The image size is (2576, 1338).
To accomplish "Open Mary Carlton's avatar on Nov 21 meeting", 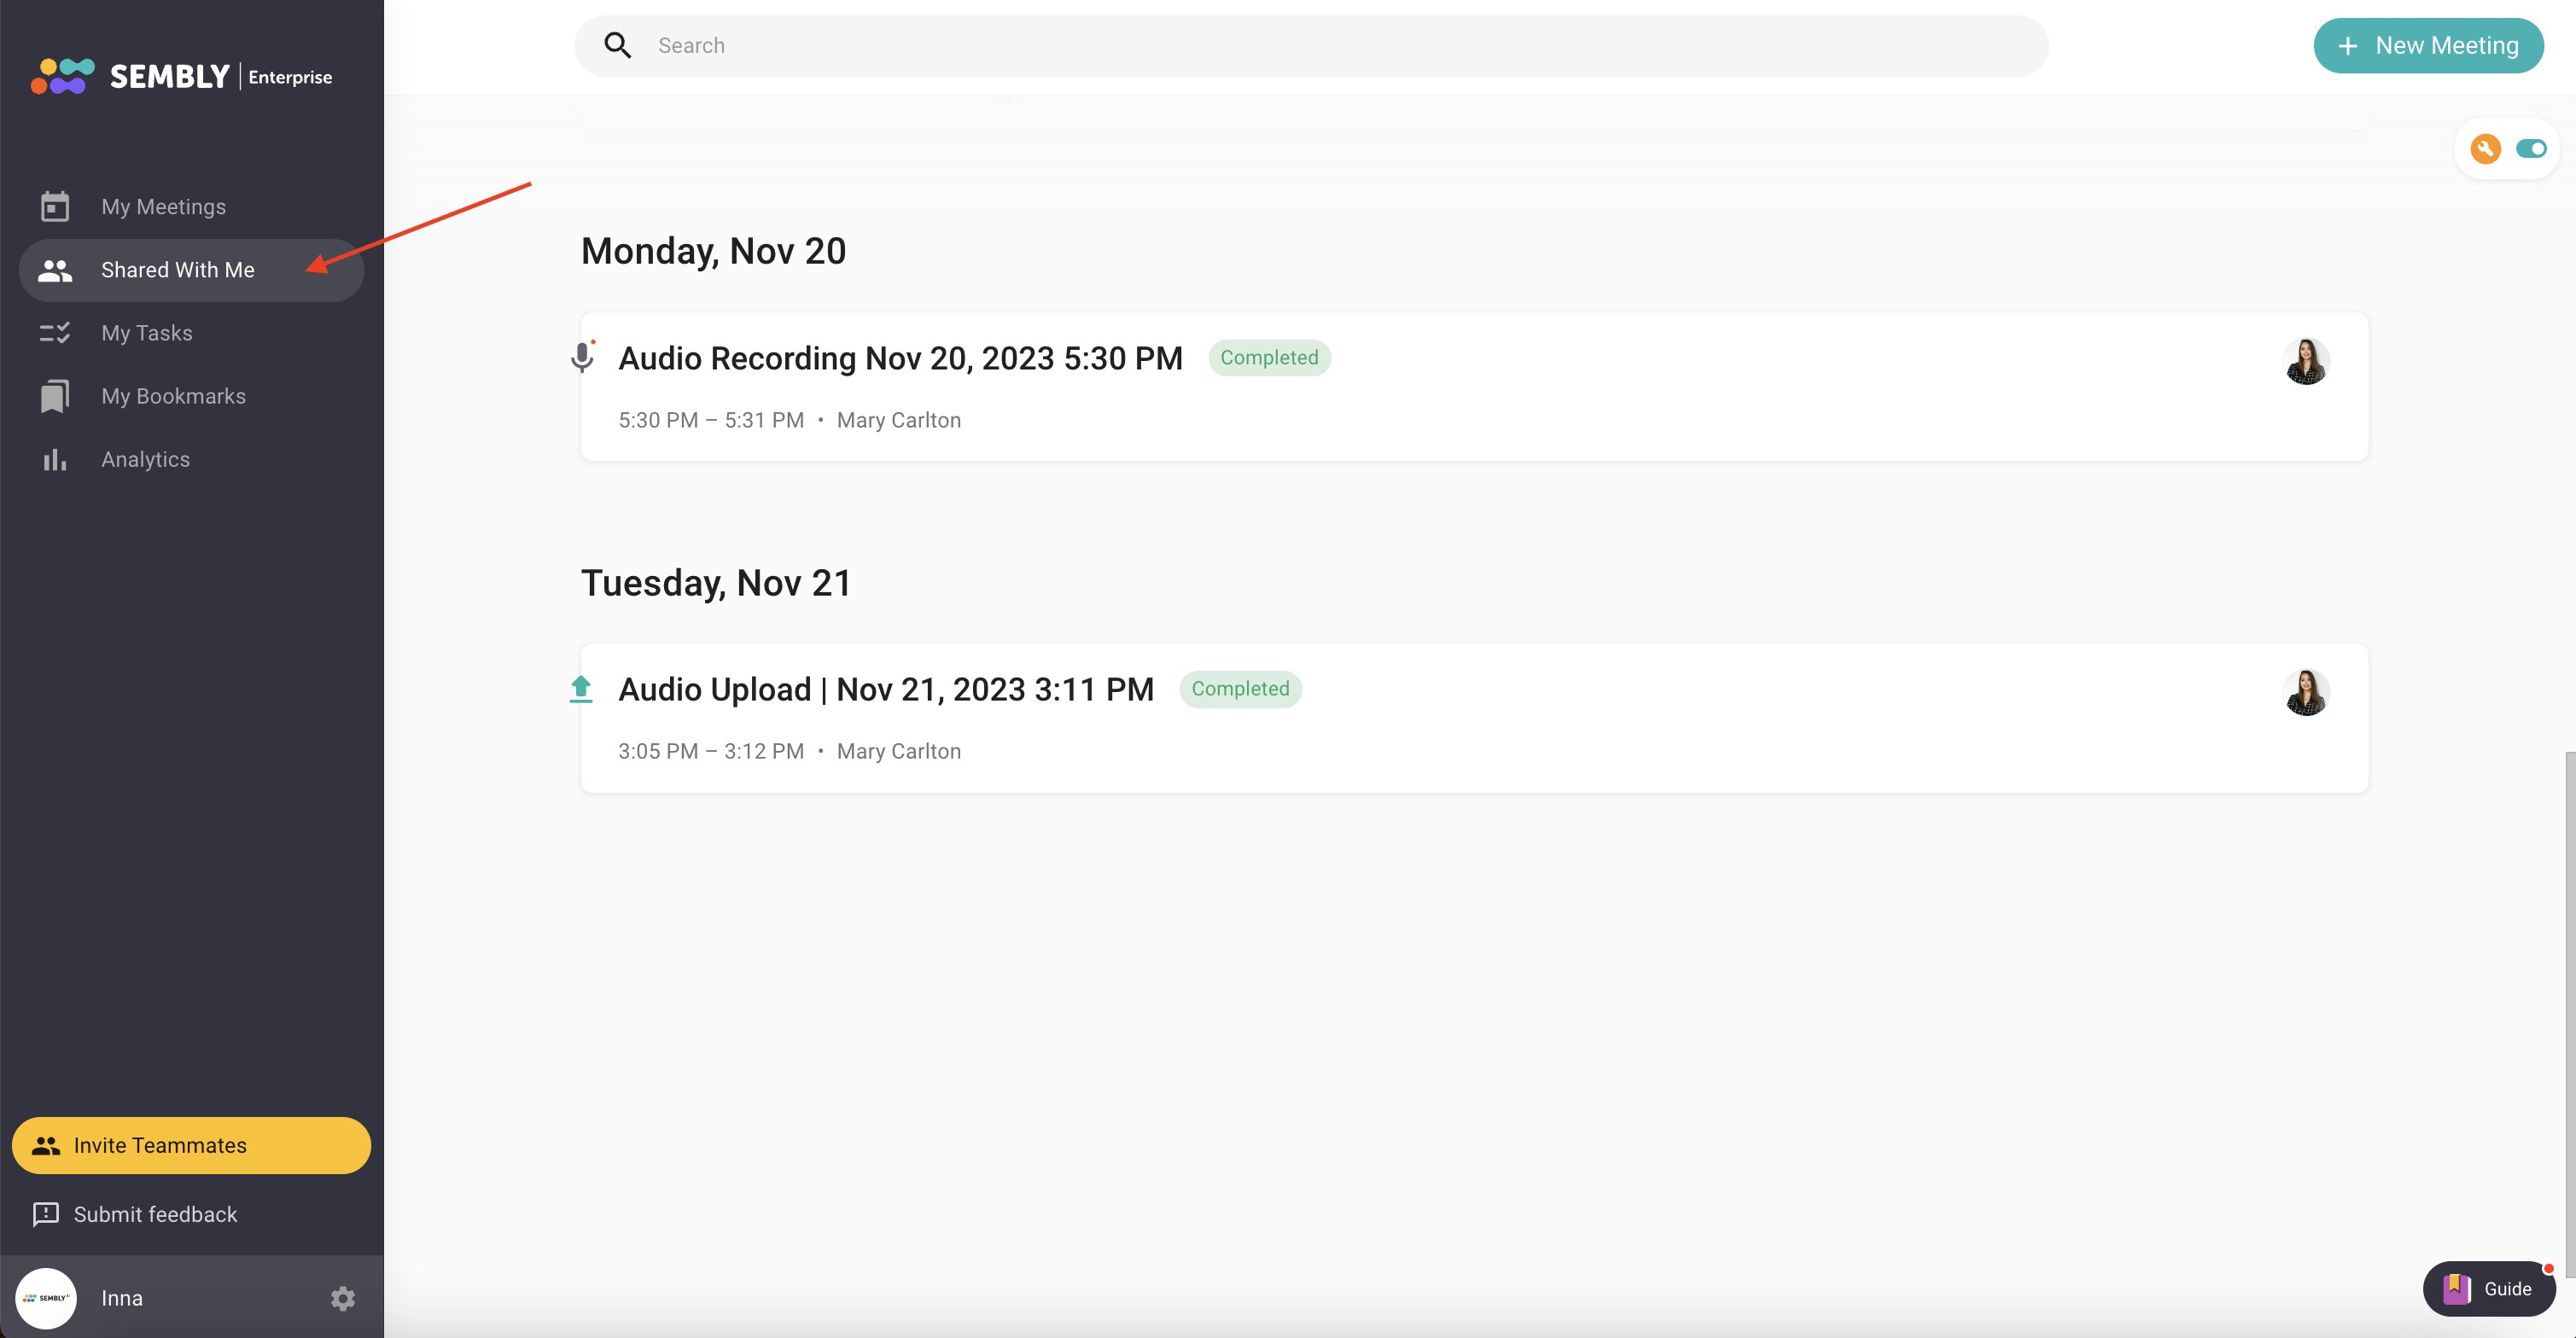I will point(2306,692).
